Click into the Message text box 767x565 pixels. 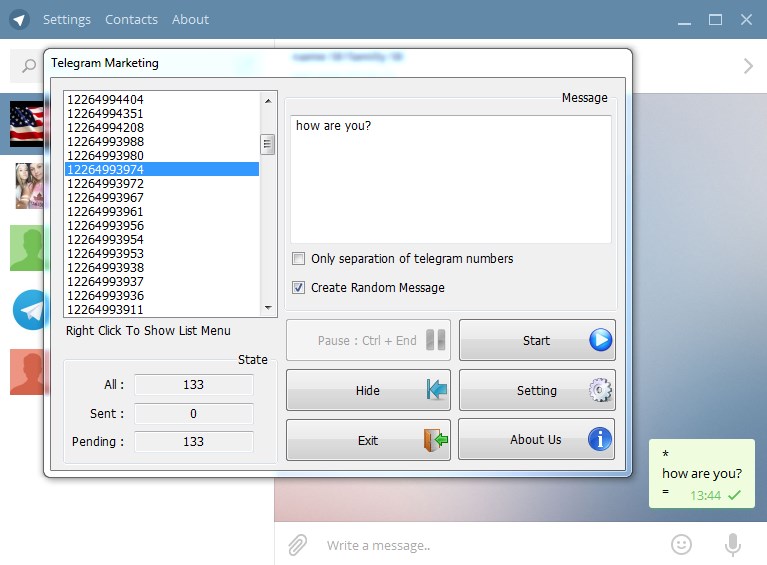pos(451,179)
